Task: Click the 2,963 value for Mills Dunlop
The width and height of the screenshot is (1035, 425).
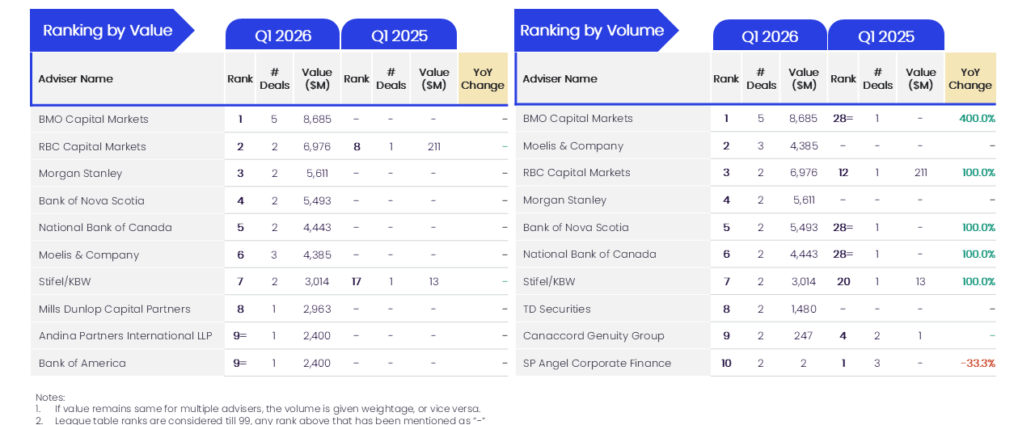Action: click(318, 309)
